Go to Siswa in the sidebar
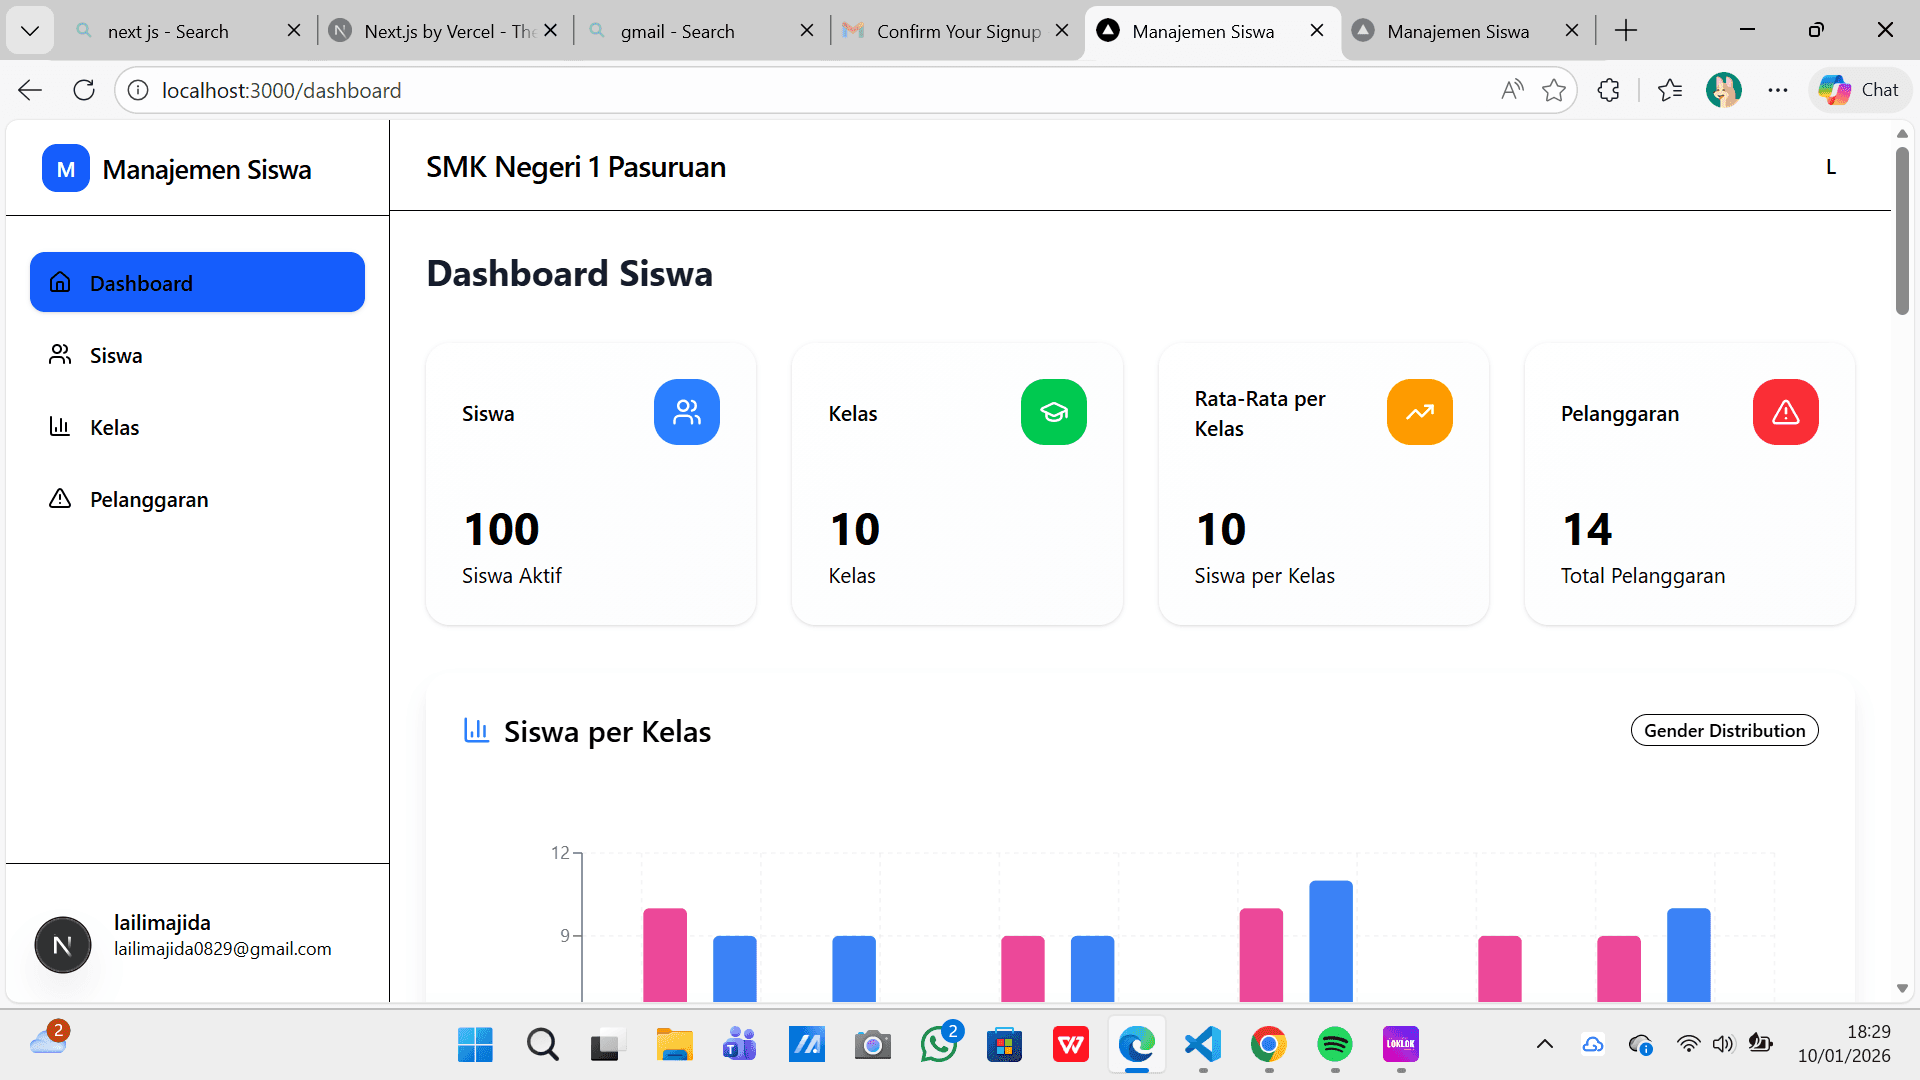Screen dimensions: 1920x1080 point(197,355)
